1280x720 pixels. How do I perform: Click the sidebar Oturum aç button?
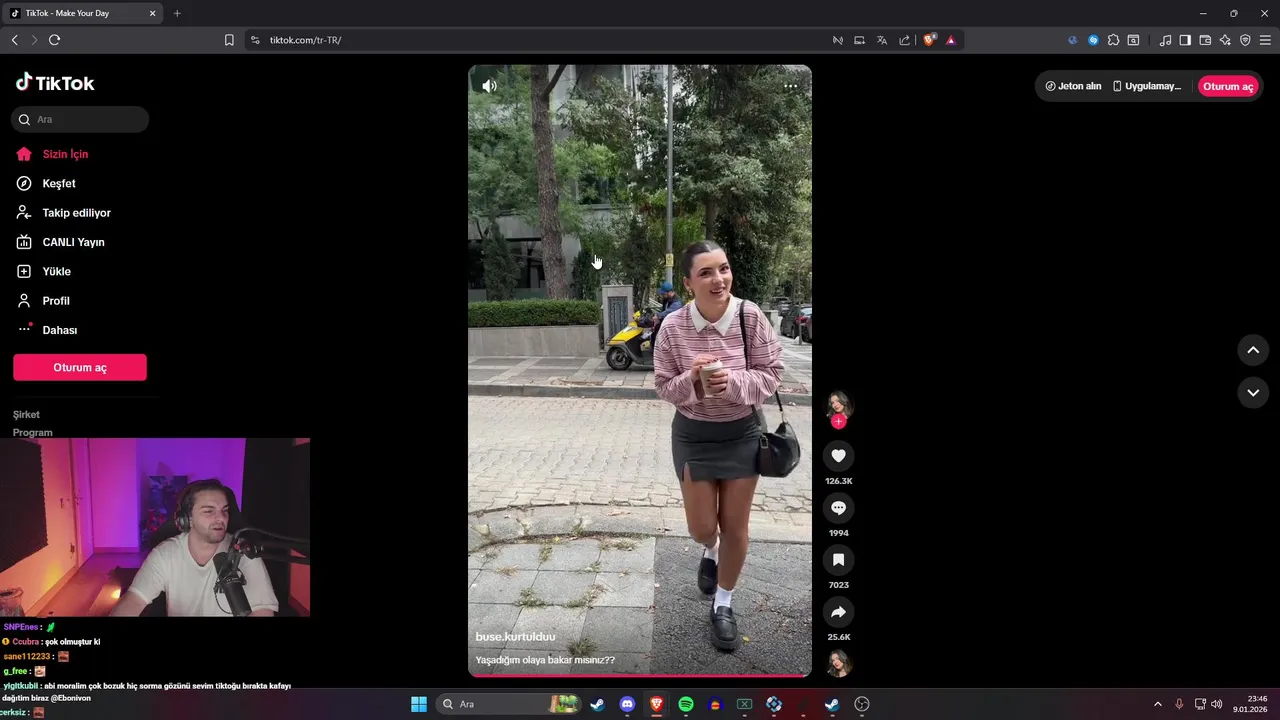80,367
